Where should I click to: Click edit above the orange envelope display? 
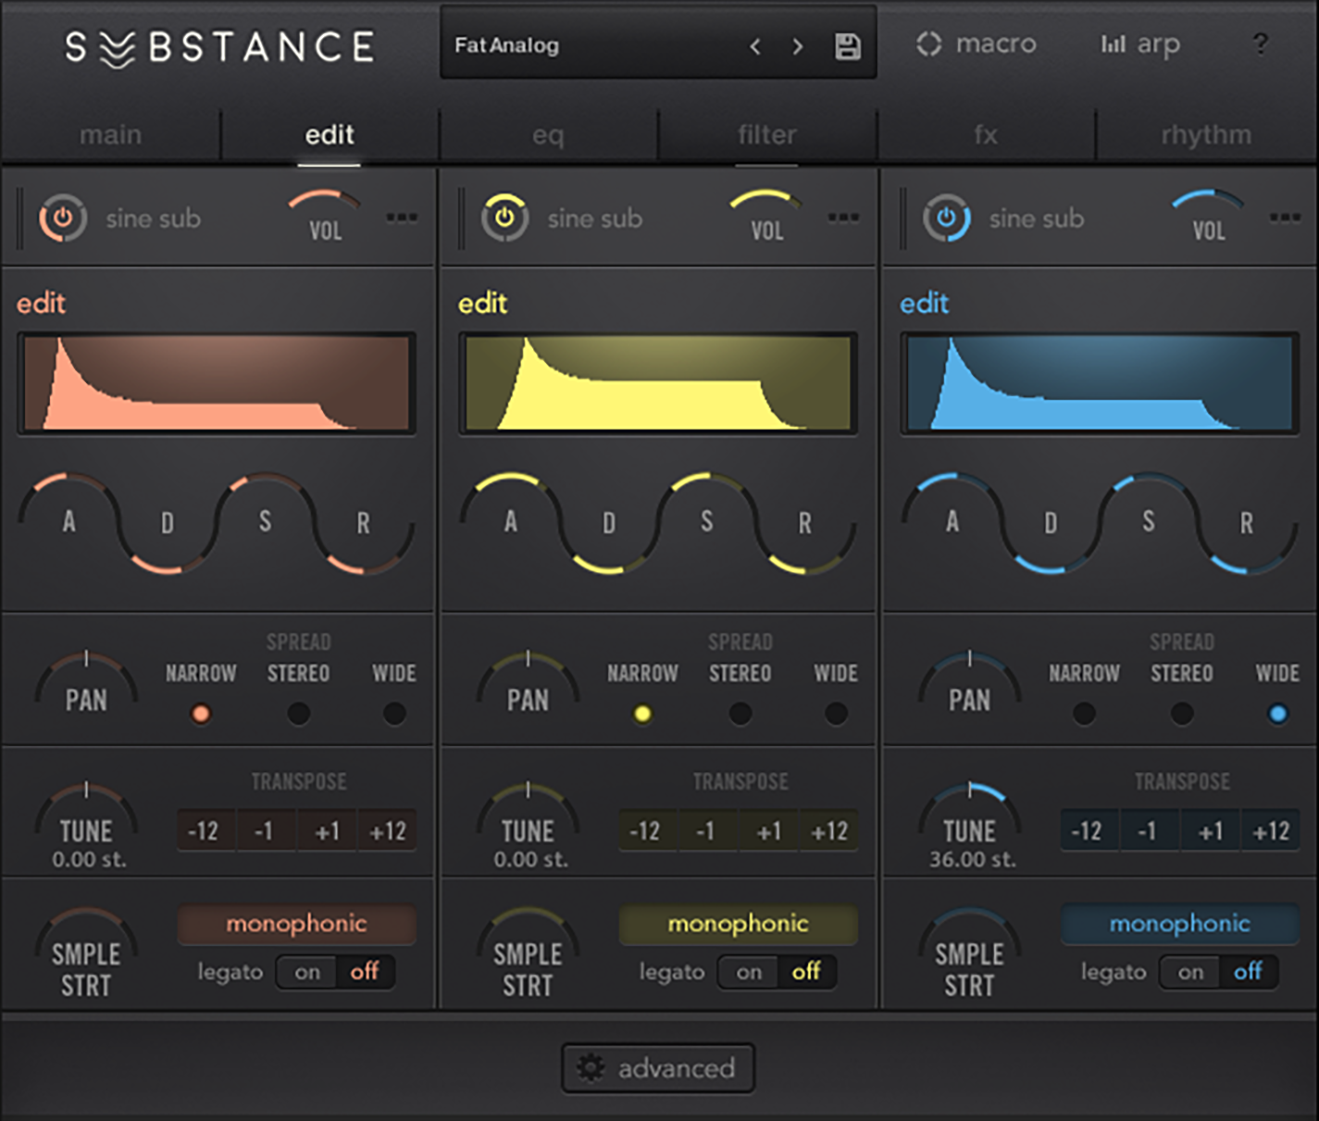pyautogui.click(x=41, y=302)
